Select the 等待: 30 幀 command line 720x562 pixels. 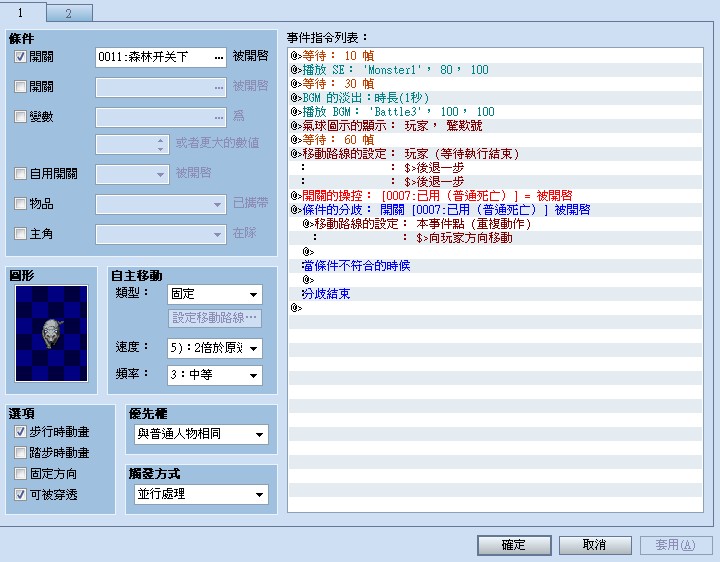pos(495,84)
